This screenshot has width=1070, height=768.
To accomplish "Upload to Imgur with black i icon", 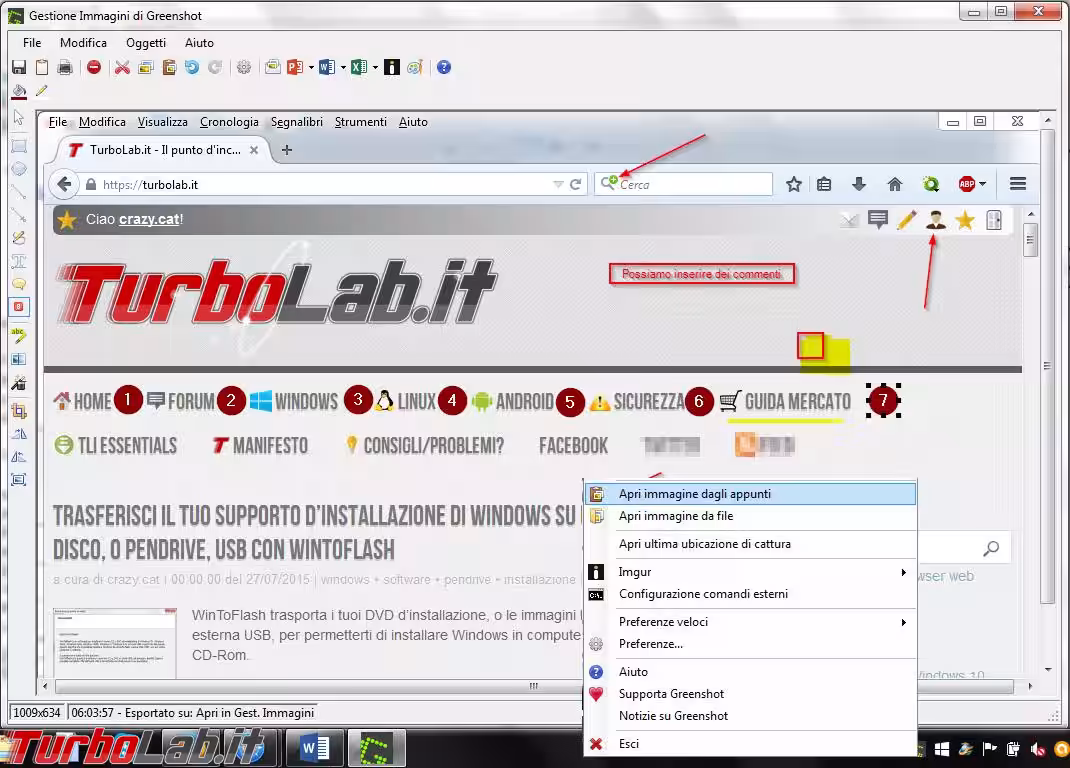I will [x=392, y=67].
